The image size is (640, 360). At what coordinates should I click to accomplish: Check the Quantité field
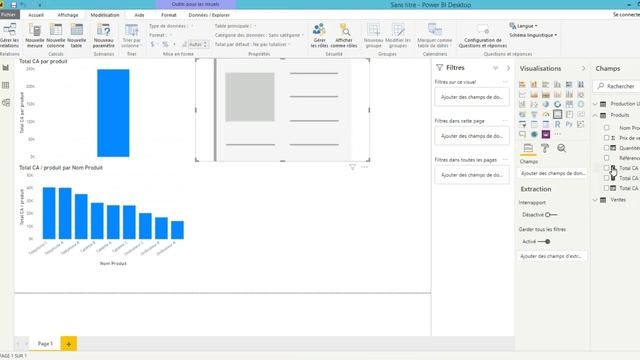tap(607, 148)
